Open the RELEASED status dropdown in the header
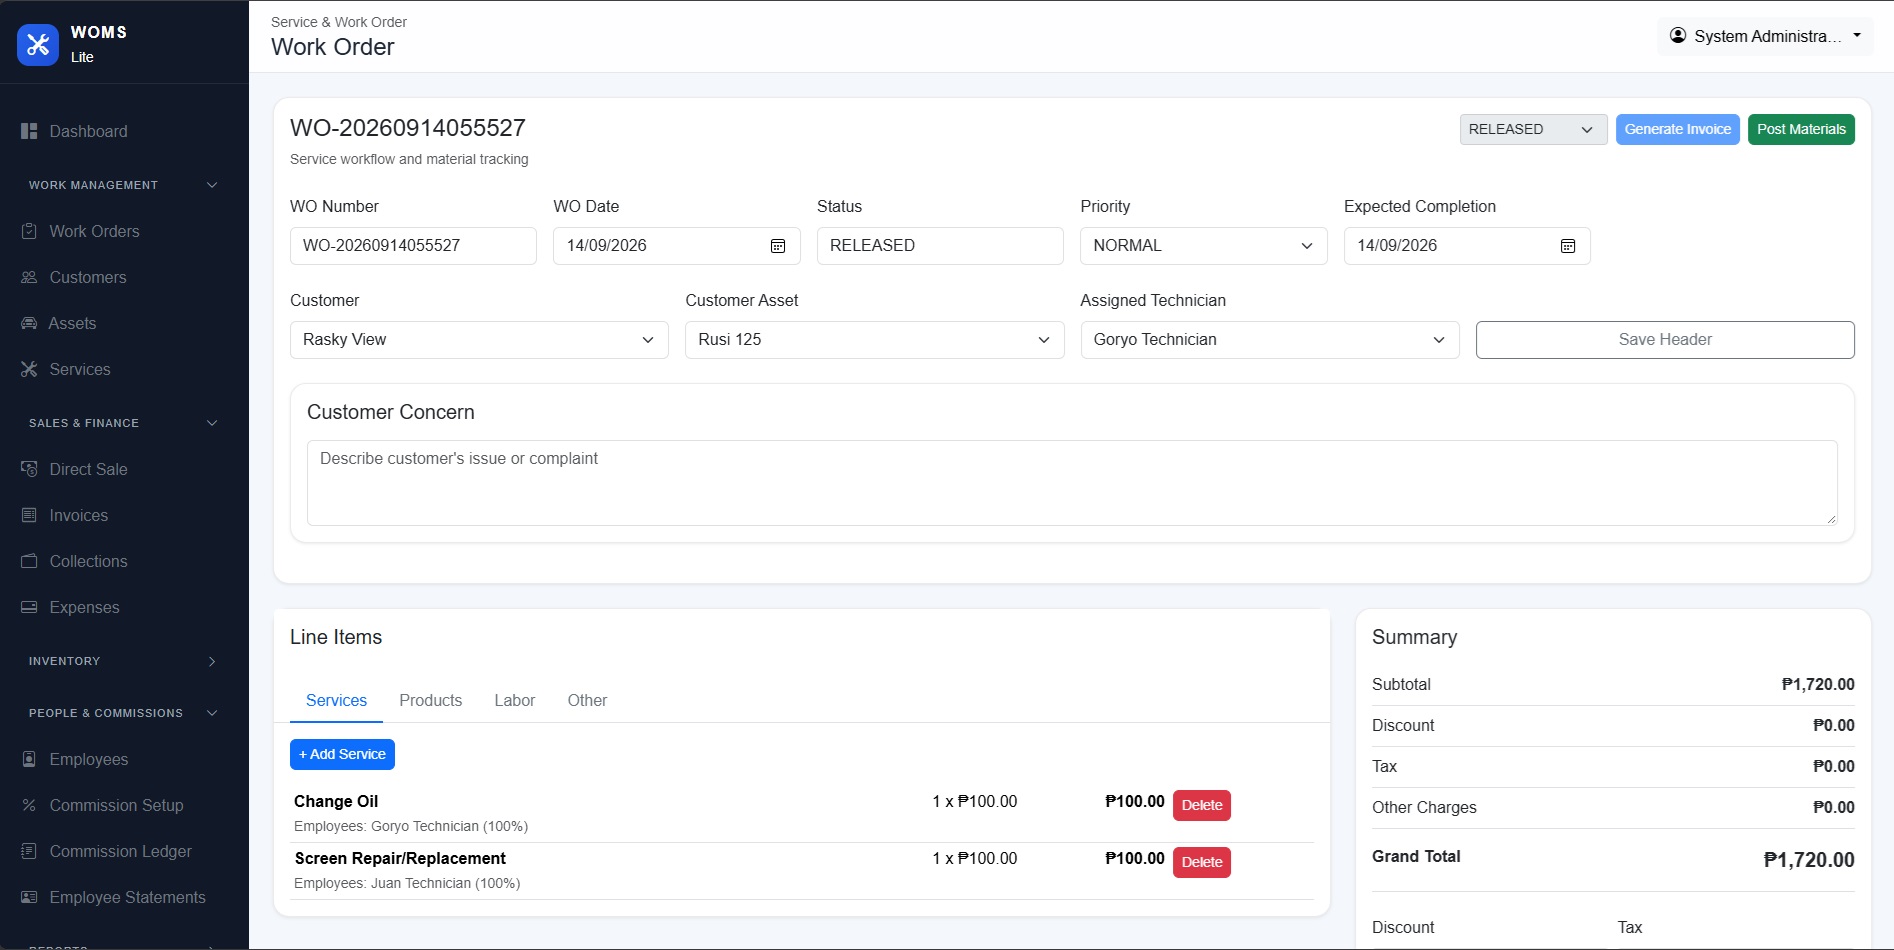The height and width of the screenshot is (950, 1894). point(1533,129)
